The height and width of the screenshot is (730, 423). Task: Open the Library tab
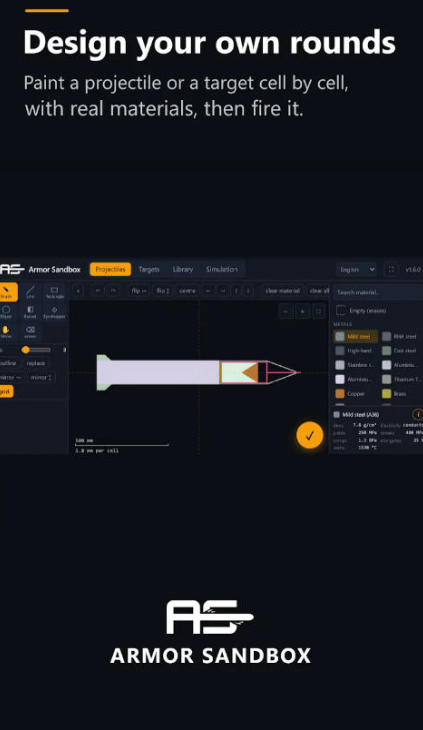pyautogui.click(x=182, y=269)
